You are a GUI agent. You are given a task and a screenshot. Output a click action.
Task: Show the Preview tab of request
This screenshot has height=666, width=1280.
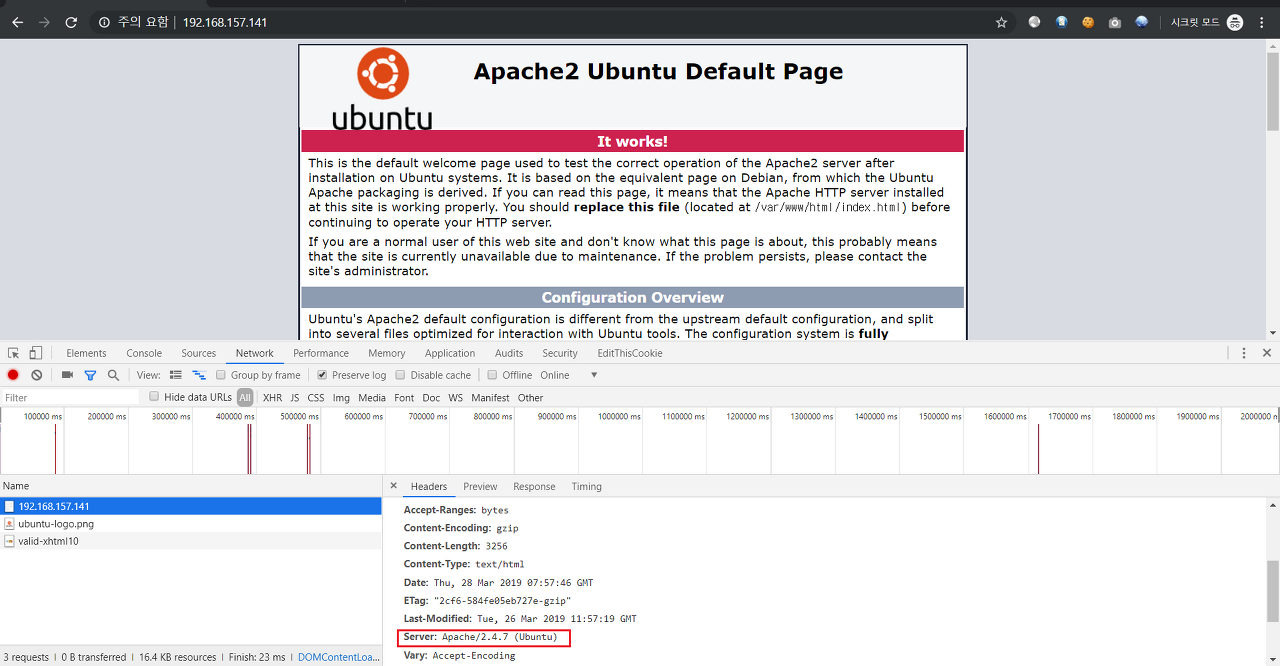[x=480, y=486]
